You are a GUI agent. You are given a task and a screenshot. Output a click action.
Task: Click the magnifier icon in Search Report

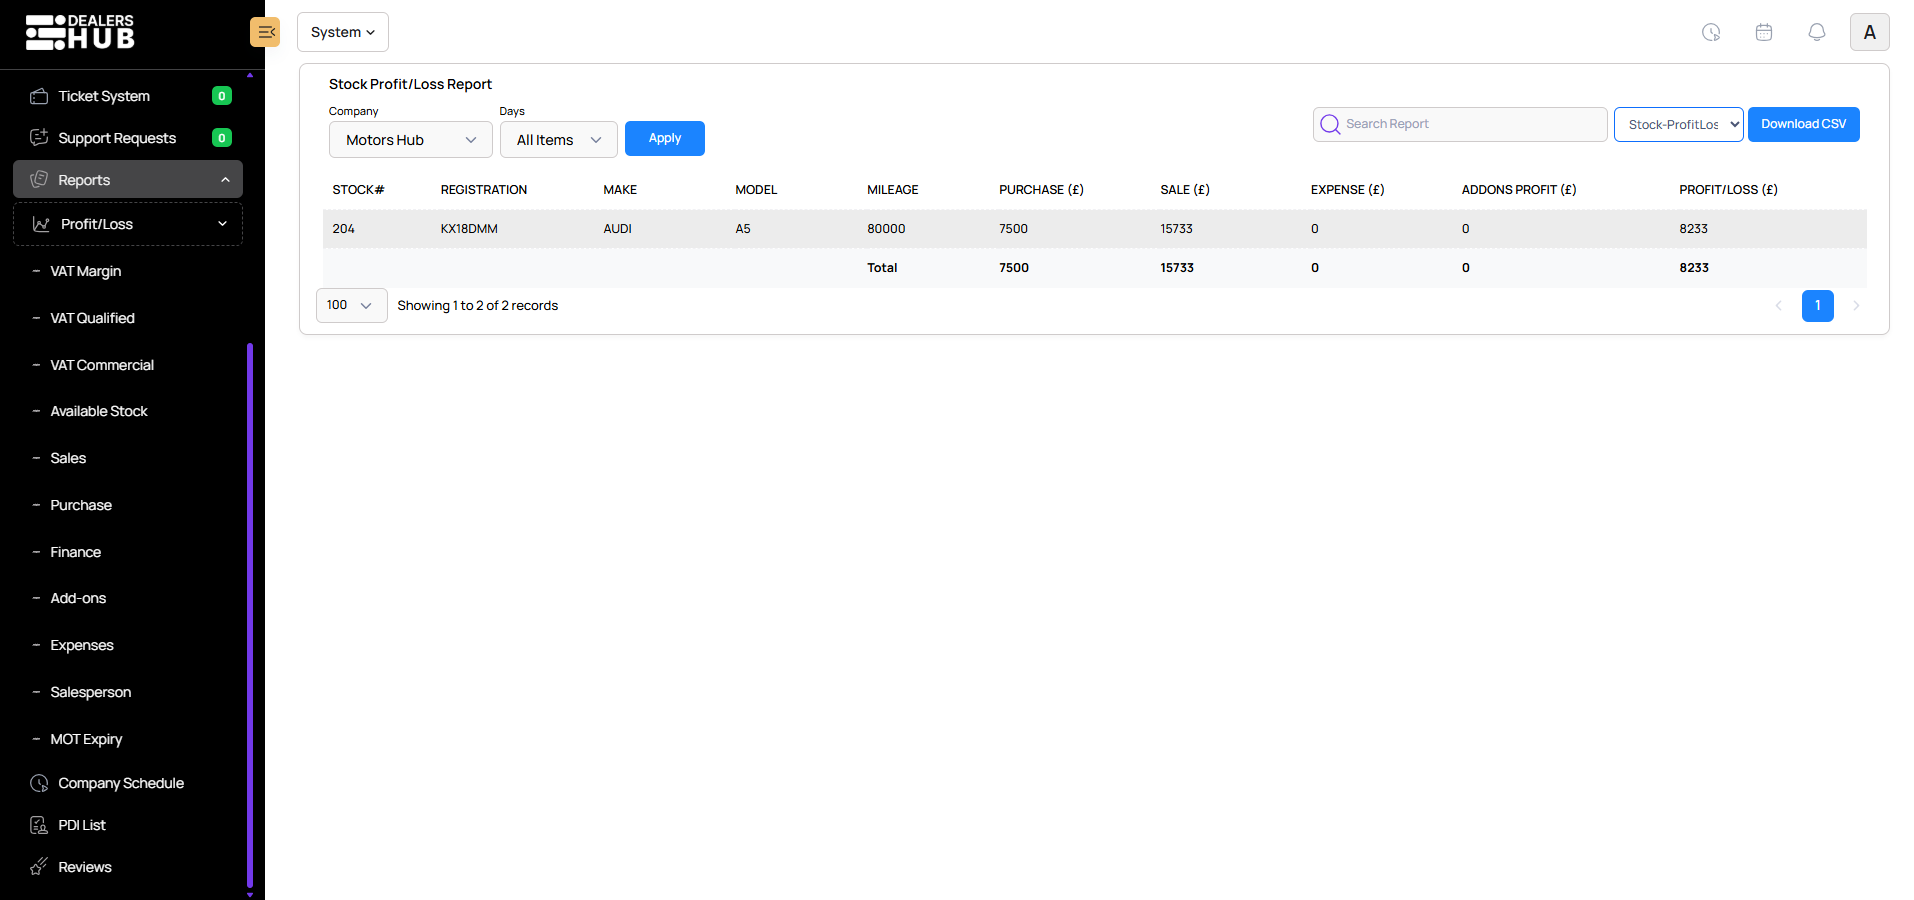point(1330,124)
